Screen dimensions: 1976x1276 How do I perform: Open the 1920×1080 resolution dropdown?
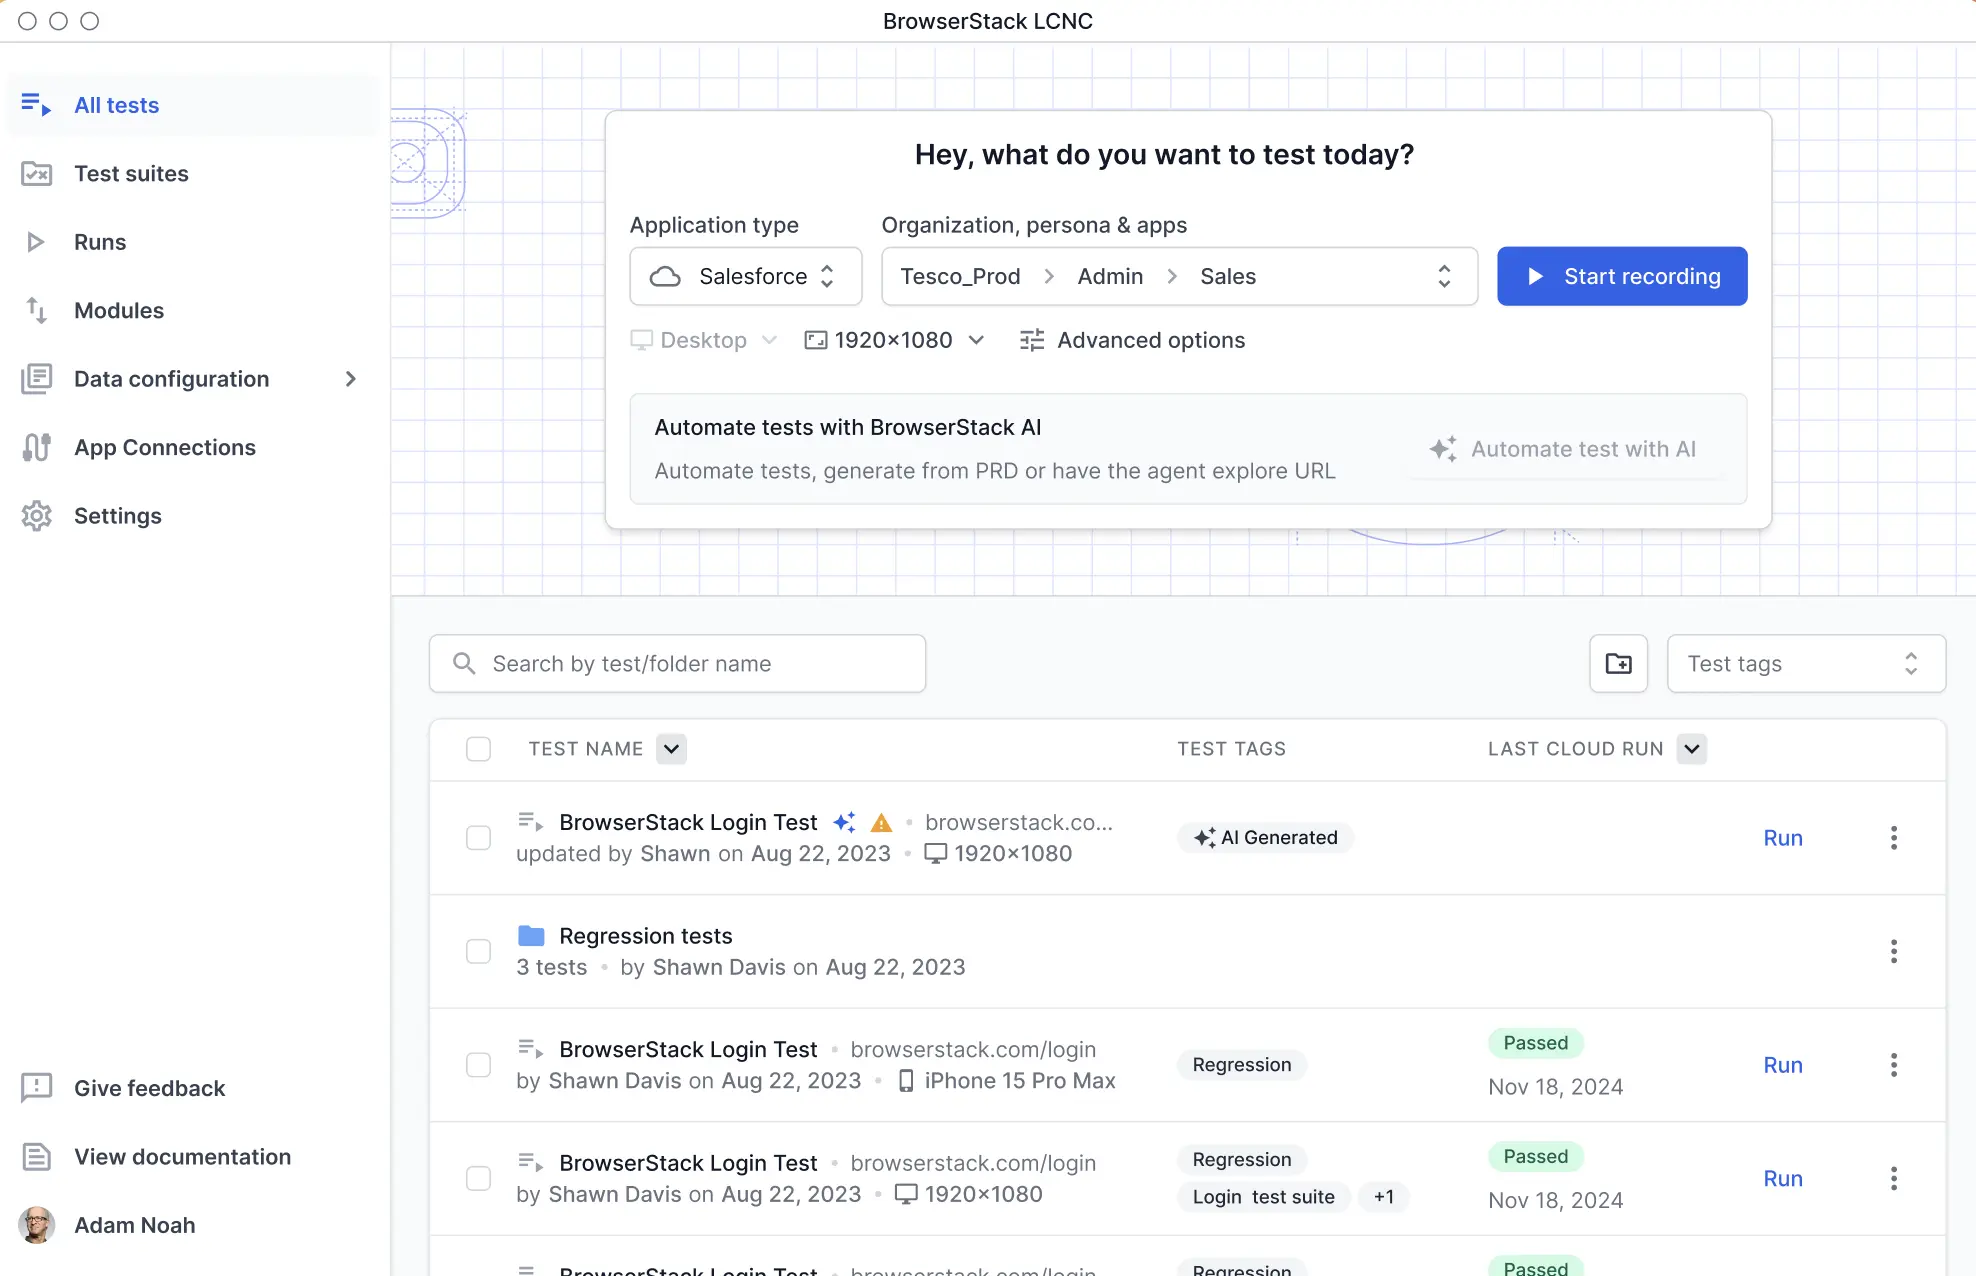pos(895,341)
